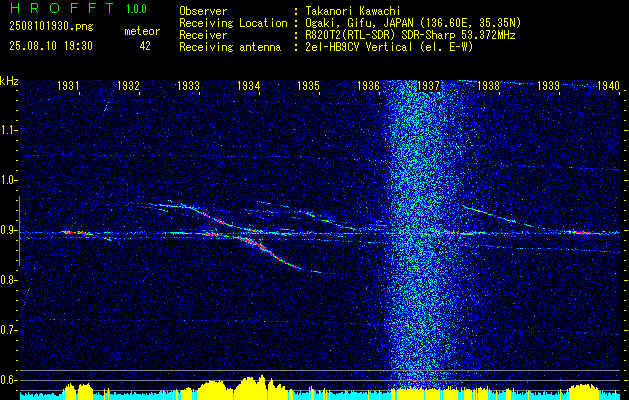The width and height of the screenshot is (629, 400).
Task: Click the 1940 time marker
Action: pyautogui.click(x=608, y=85)
